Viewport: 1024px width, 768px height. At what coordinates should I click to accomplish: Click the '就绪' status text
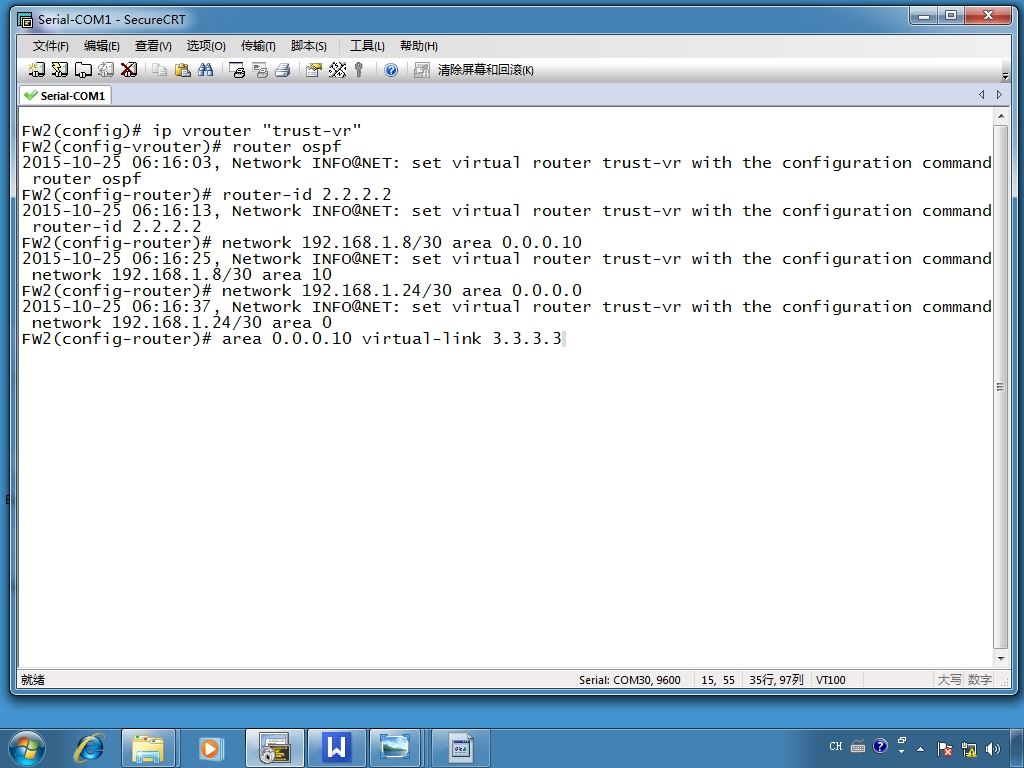pyautogui.click(x=33, y=680)
